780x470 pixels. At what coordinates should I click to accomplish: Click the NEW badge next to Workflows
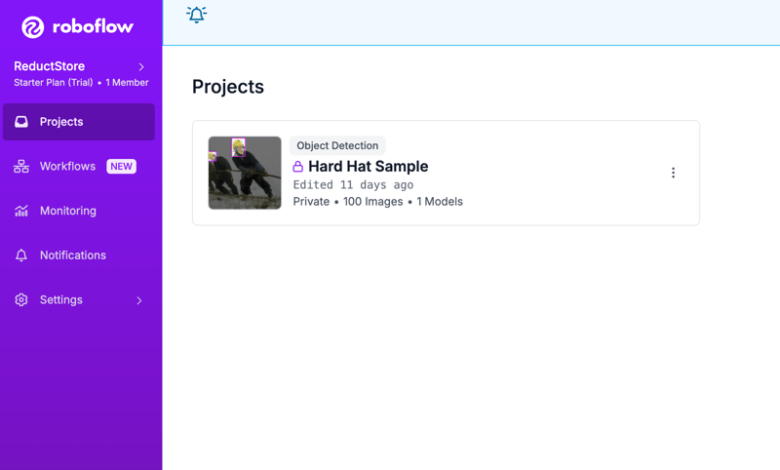[121, 167]
